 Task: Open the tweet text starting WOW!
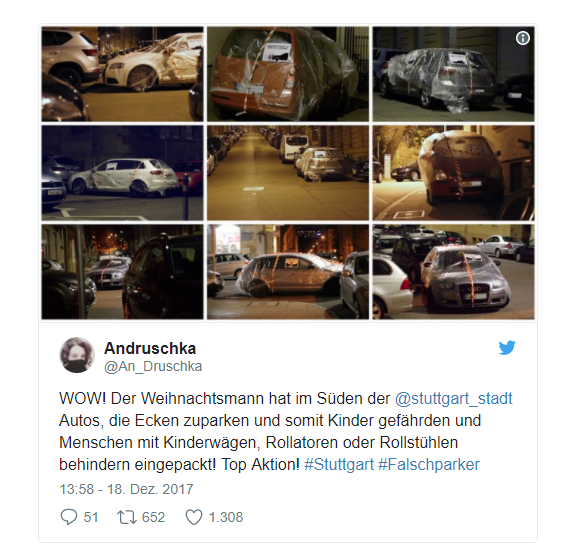click(x=286, y=431)
